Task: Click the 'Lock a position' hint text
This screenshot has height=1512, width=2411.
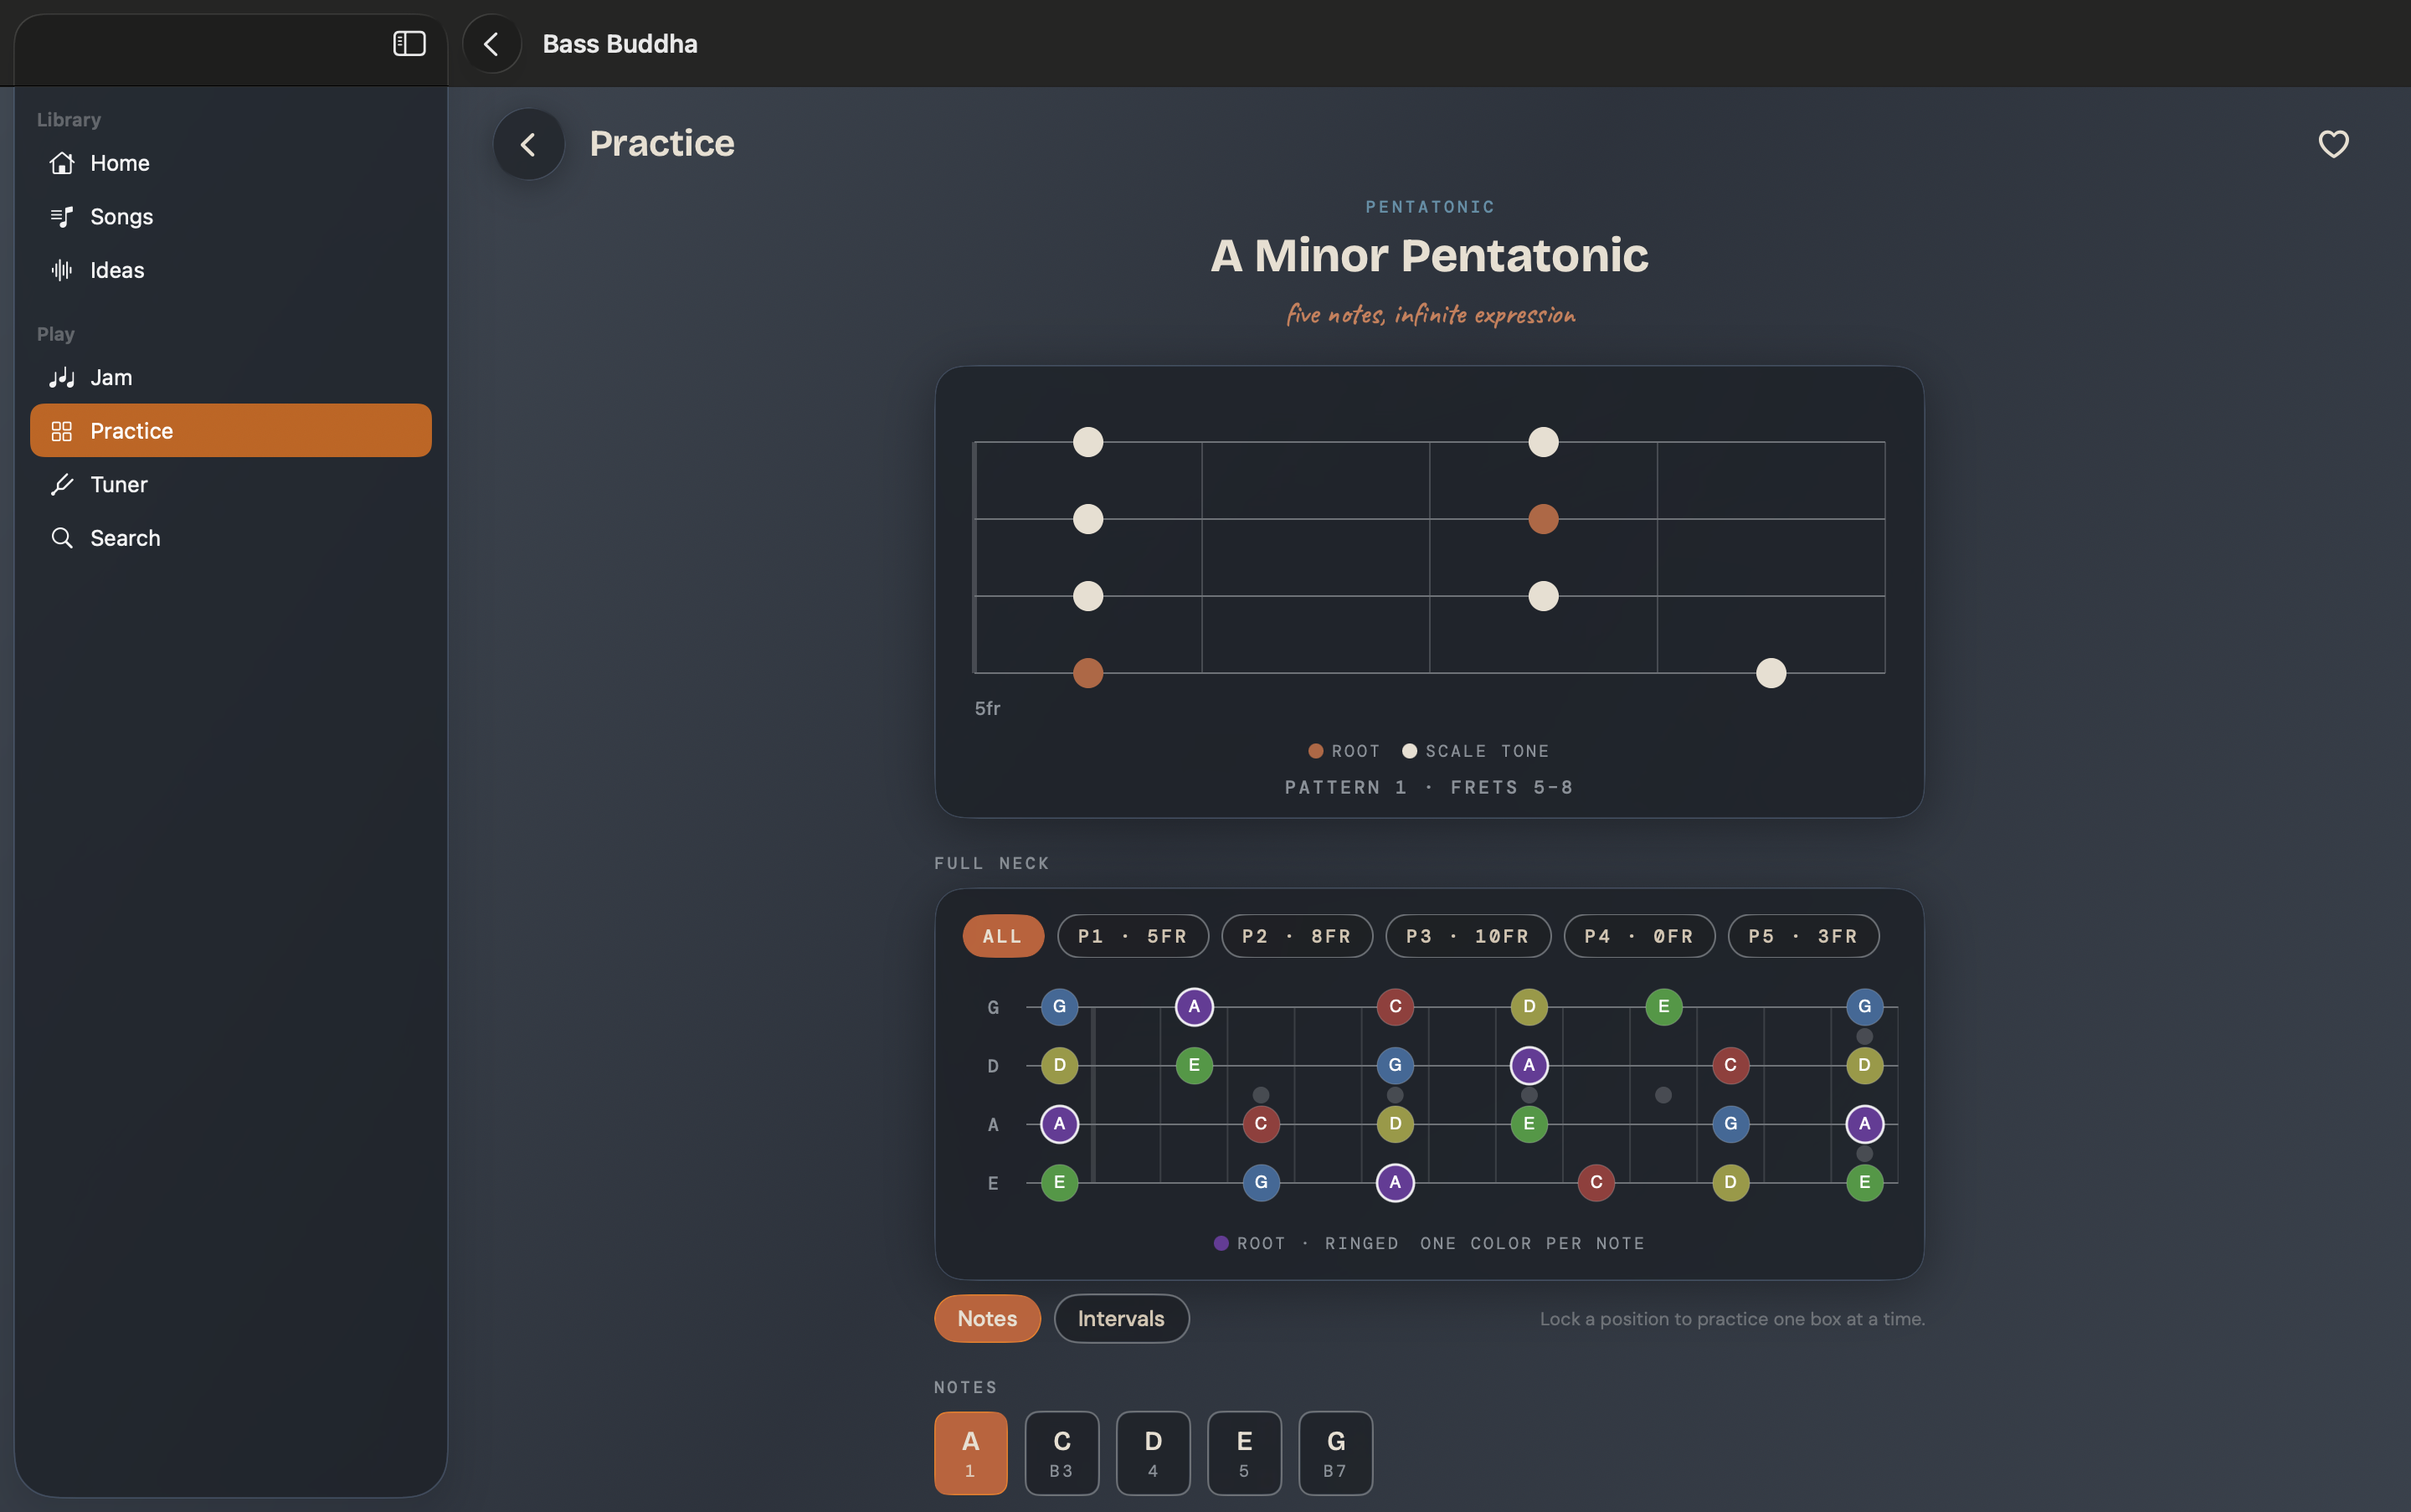Action: click(1732, 1319)
